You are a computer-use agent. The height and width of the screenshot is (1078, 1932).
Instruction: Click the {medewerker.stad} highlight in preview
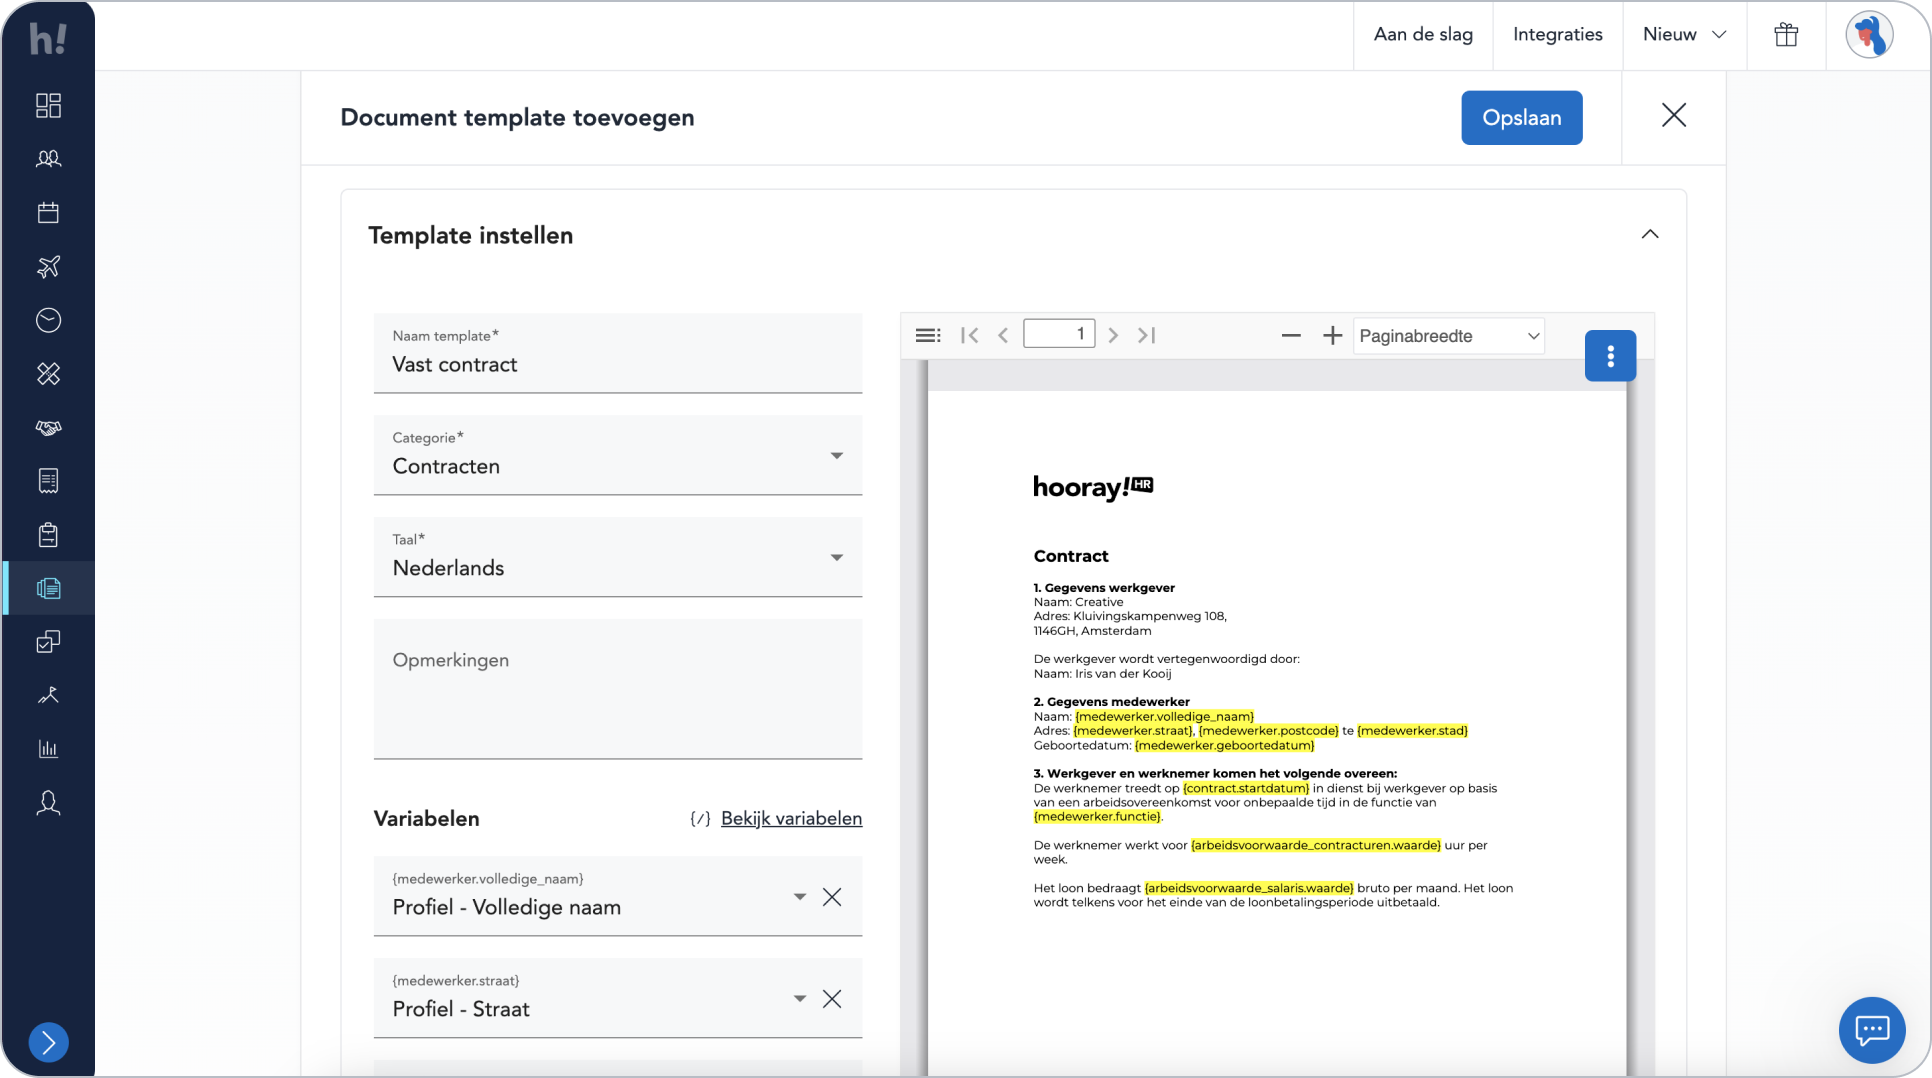(x=1412, y=731)
